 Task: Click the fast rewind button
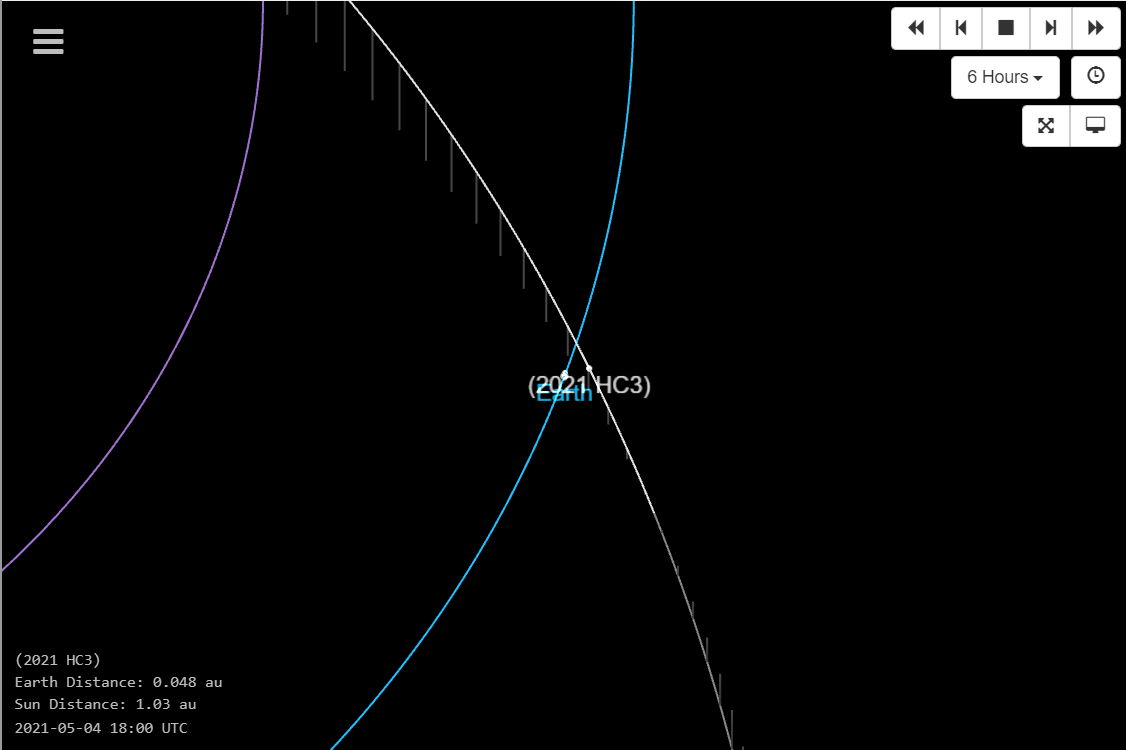tap(915, 28)
